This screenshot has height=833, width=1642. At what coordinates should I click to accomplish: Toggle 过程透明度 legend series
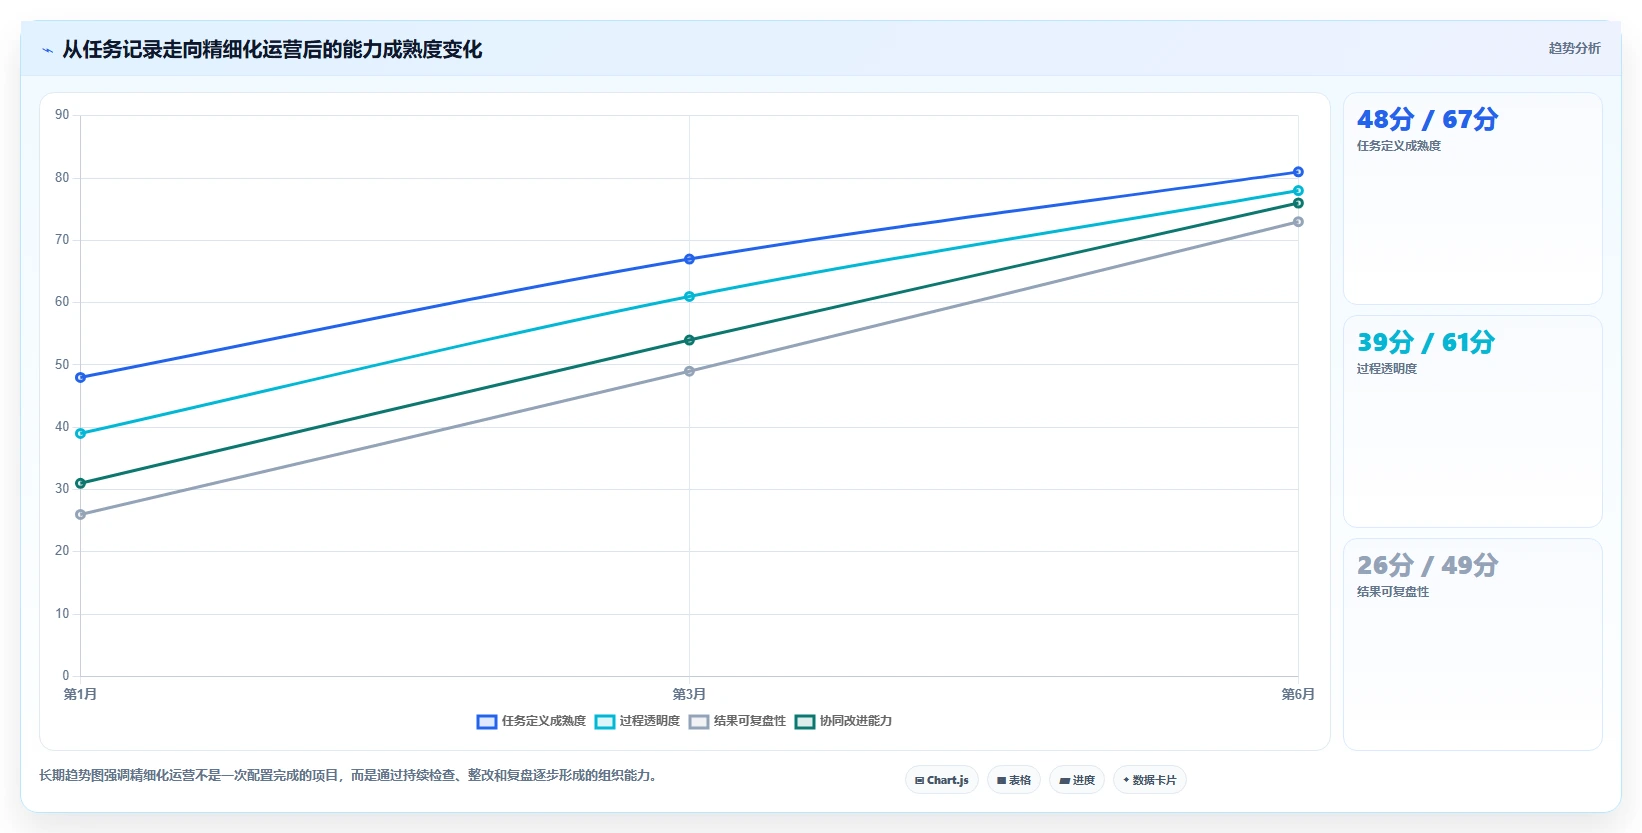pyautogui.click(x=637, y=721)
